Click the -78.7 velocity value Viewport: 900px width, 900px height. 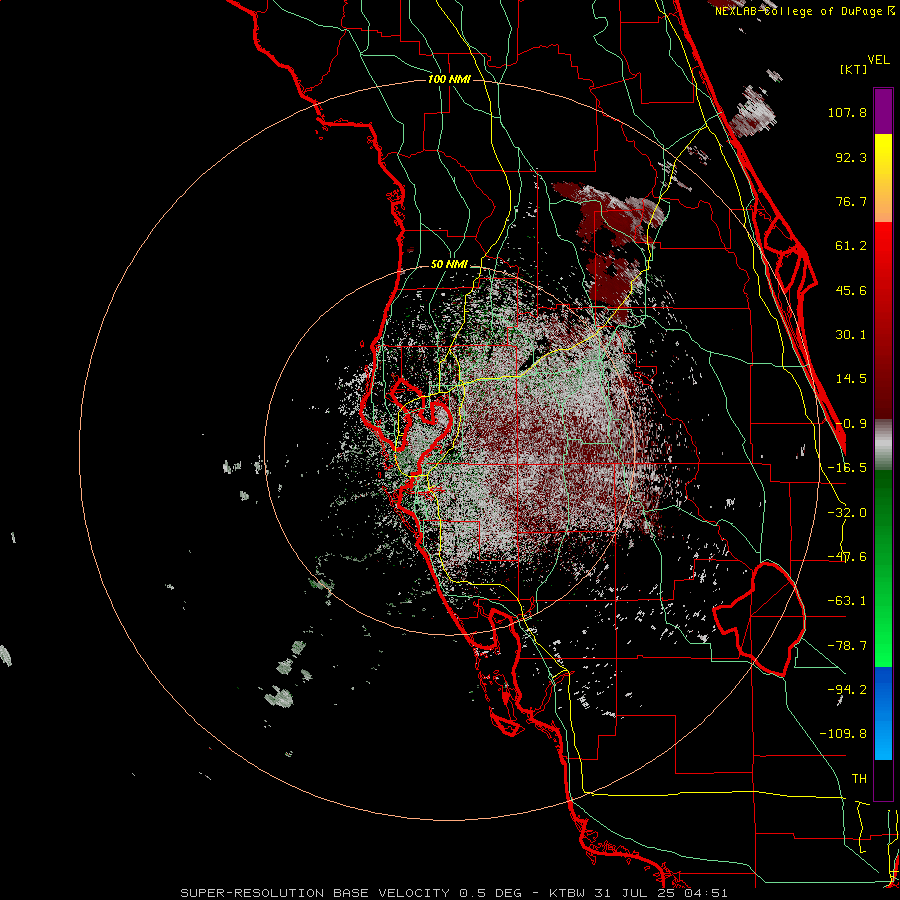pyautogui.click(x=847, y=646)
